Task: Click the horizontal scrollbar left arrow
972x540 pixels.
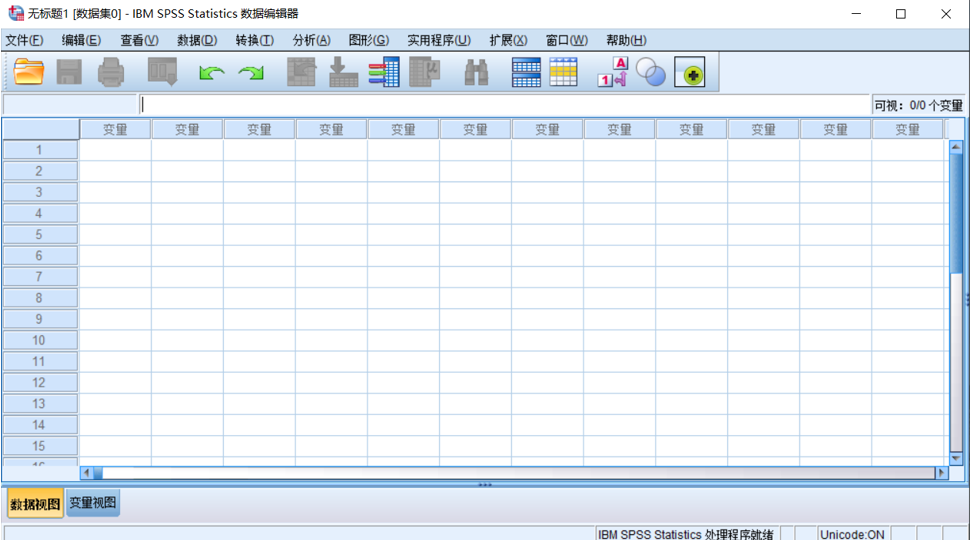Action: pyautogui.click(x=86, y=473)
